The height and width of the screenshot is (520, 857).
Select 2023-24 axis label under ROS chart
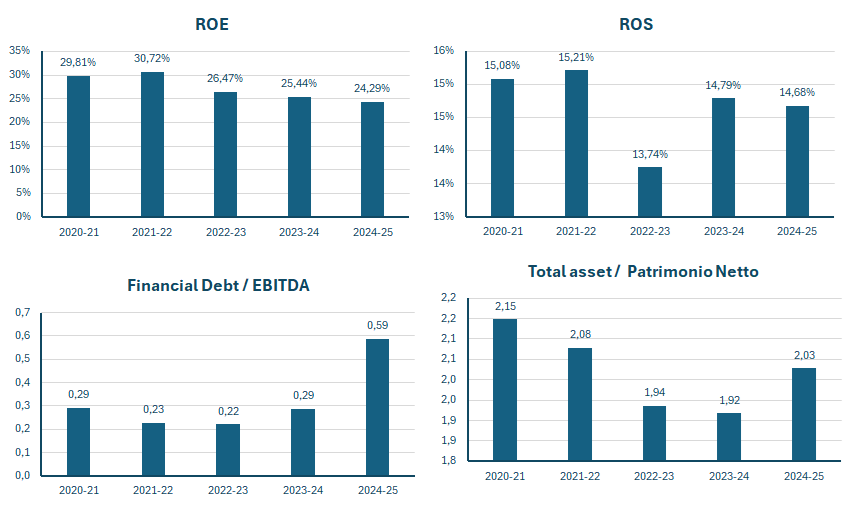(x=724, y=231)
